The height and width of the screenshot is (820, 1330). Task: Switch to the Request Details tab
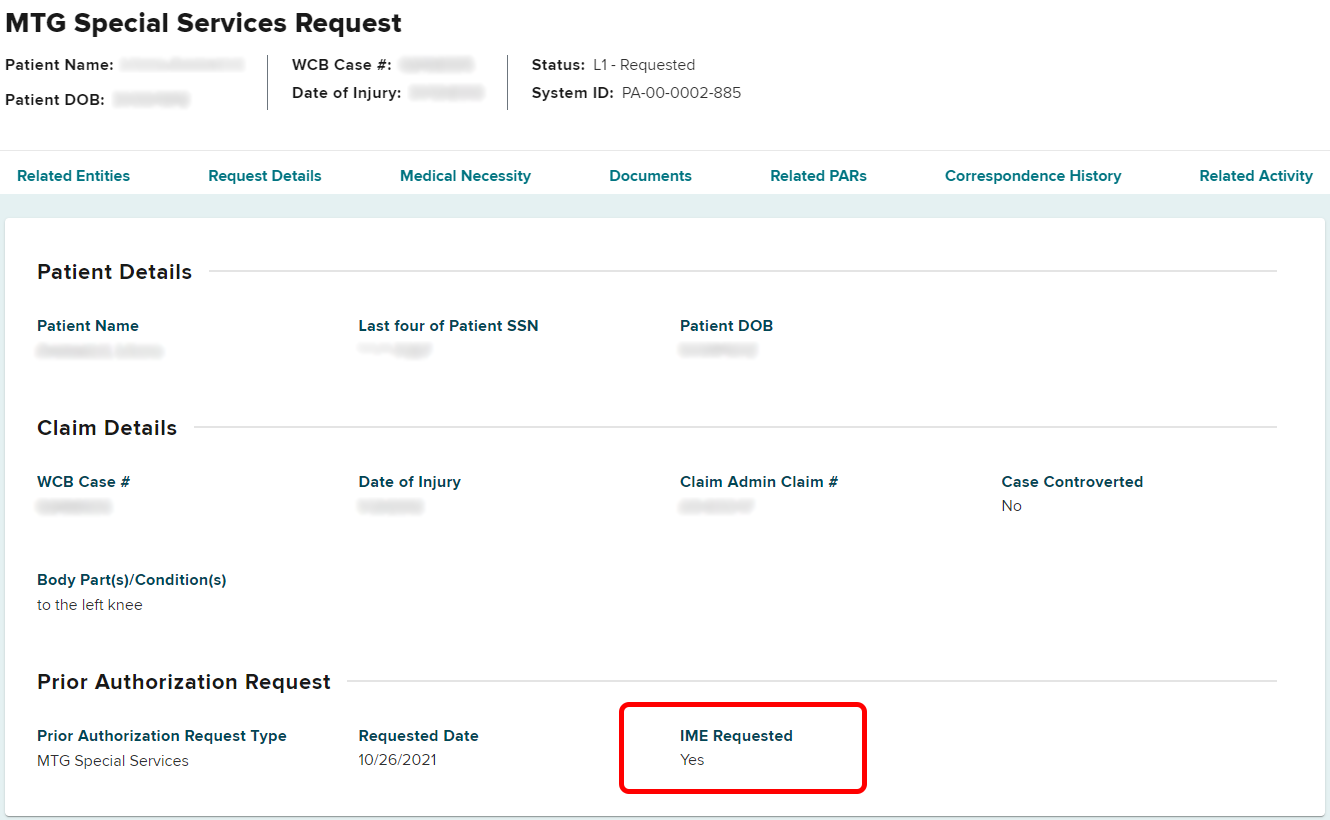coord(264,176)
